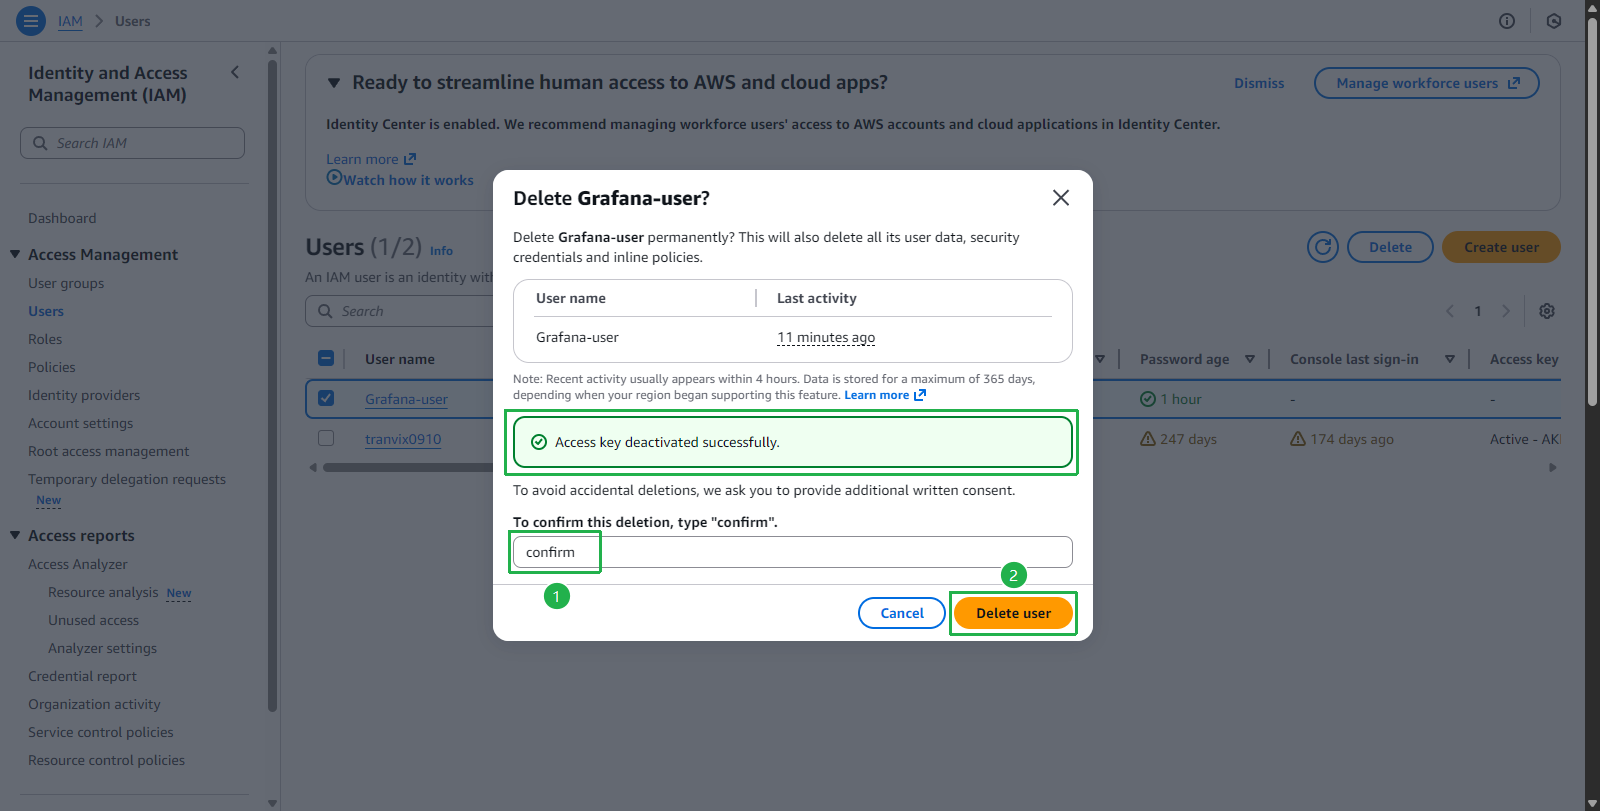The width and height of the screenshot is (1600, 811).
Task: Collapse the streamline human access banner
Action: tap(334, 83)
